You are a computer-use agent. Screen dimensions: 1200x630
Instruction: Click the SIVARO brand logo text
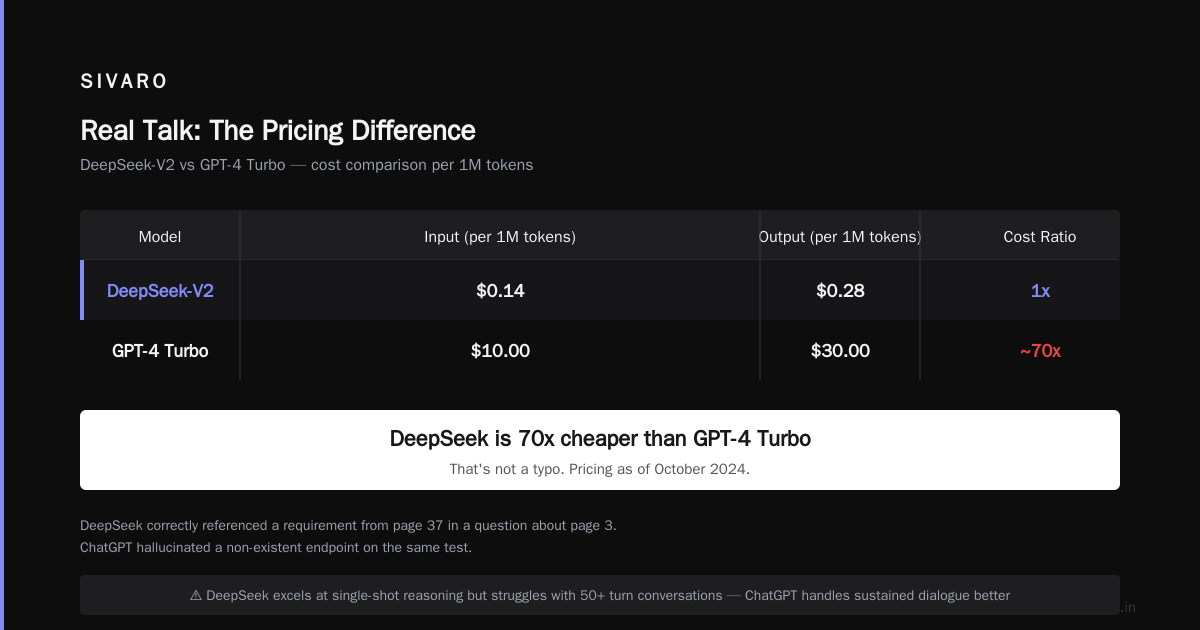point(124,82)
